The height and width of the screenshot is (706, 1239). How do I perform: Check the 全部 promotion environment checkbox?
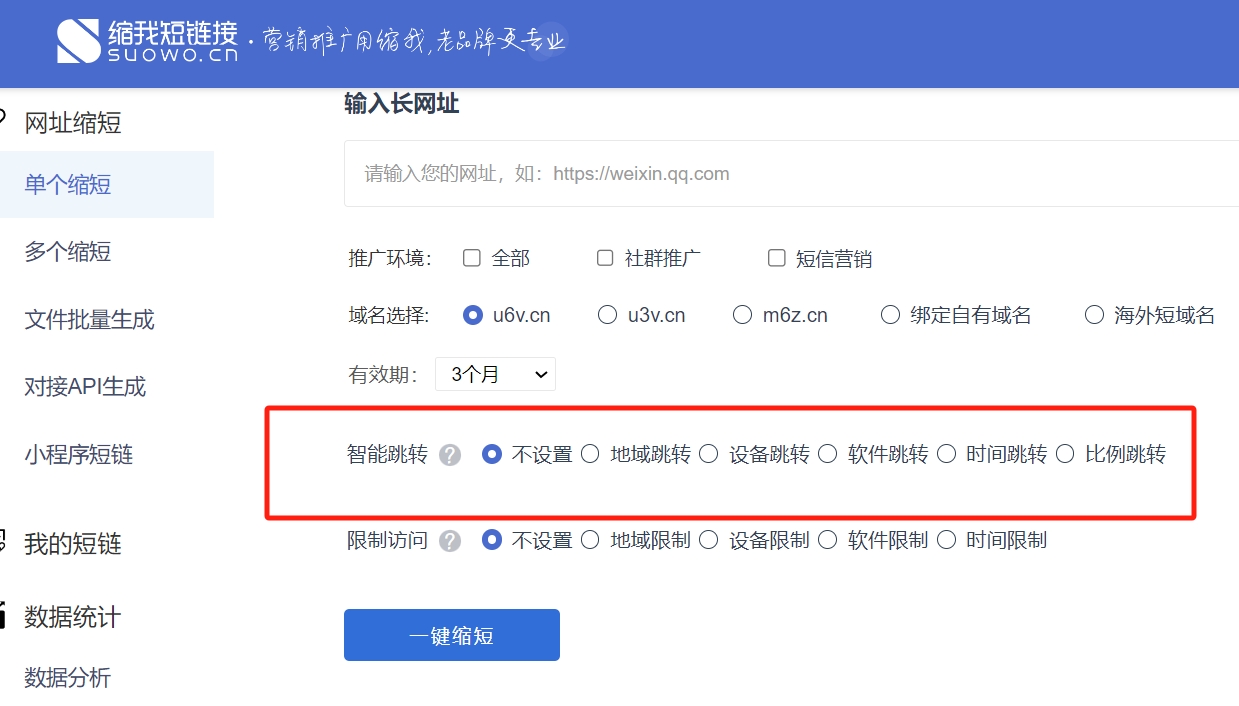pos(472,258)
